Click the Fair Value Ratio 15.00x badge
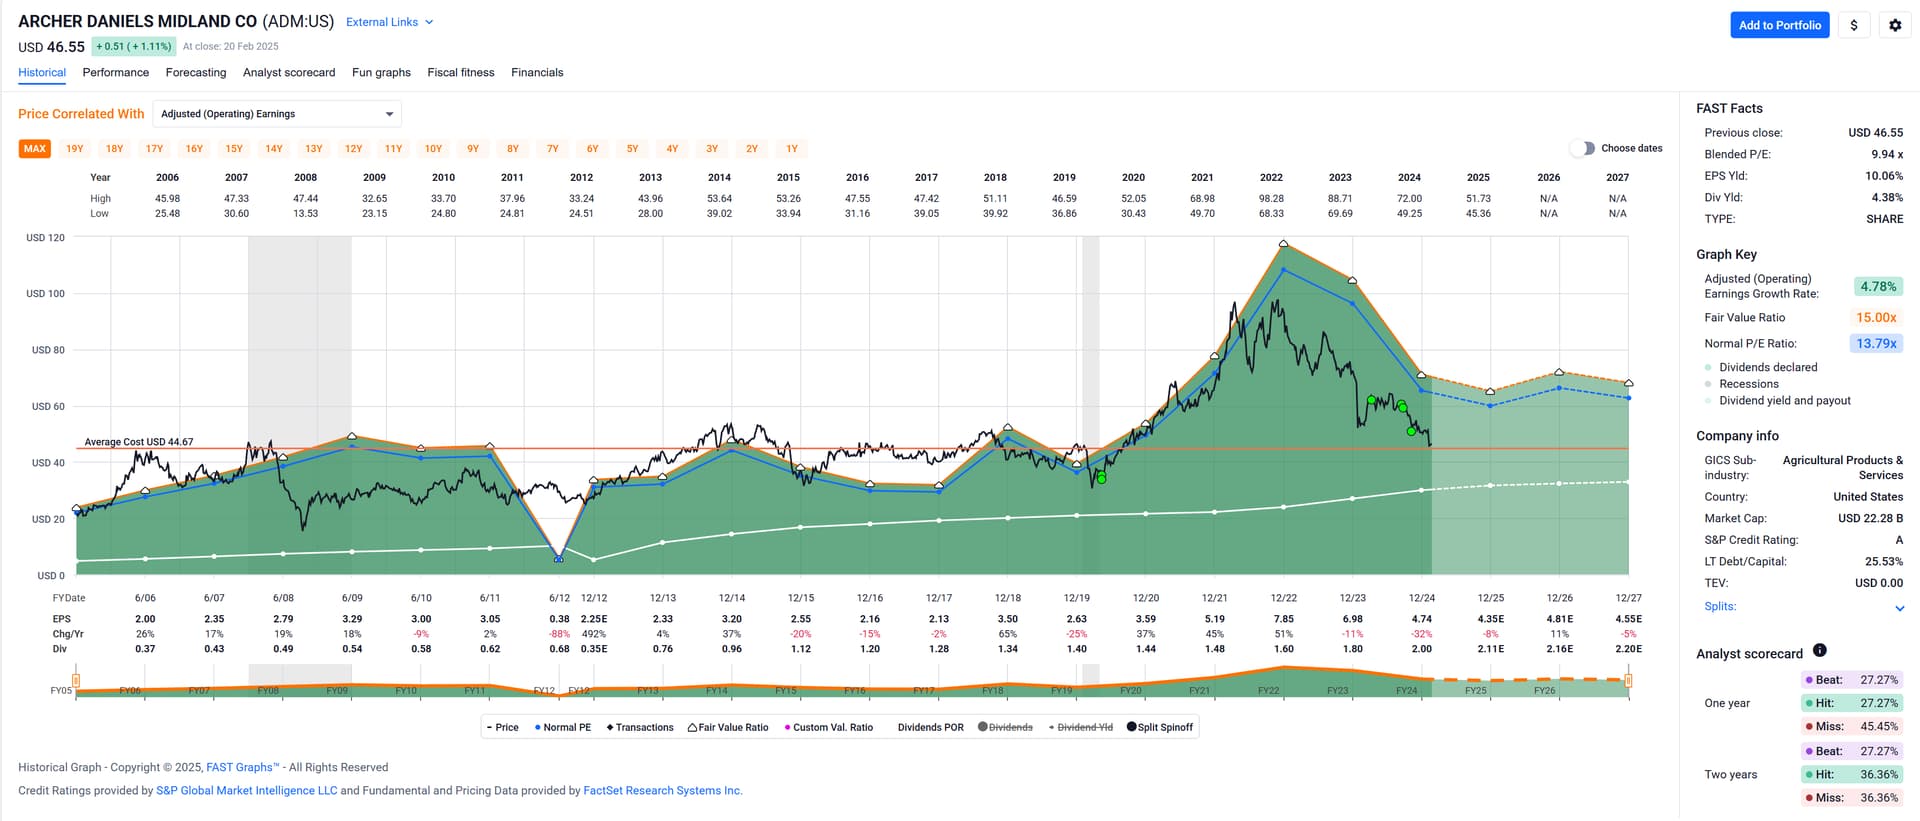The height and width of the screenshot is (821, 1920). click(1877, 317)
